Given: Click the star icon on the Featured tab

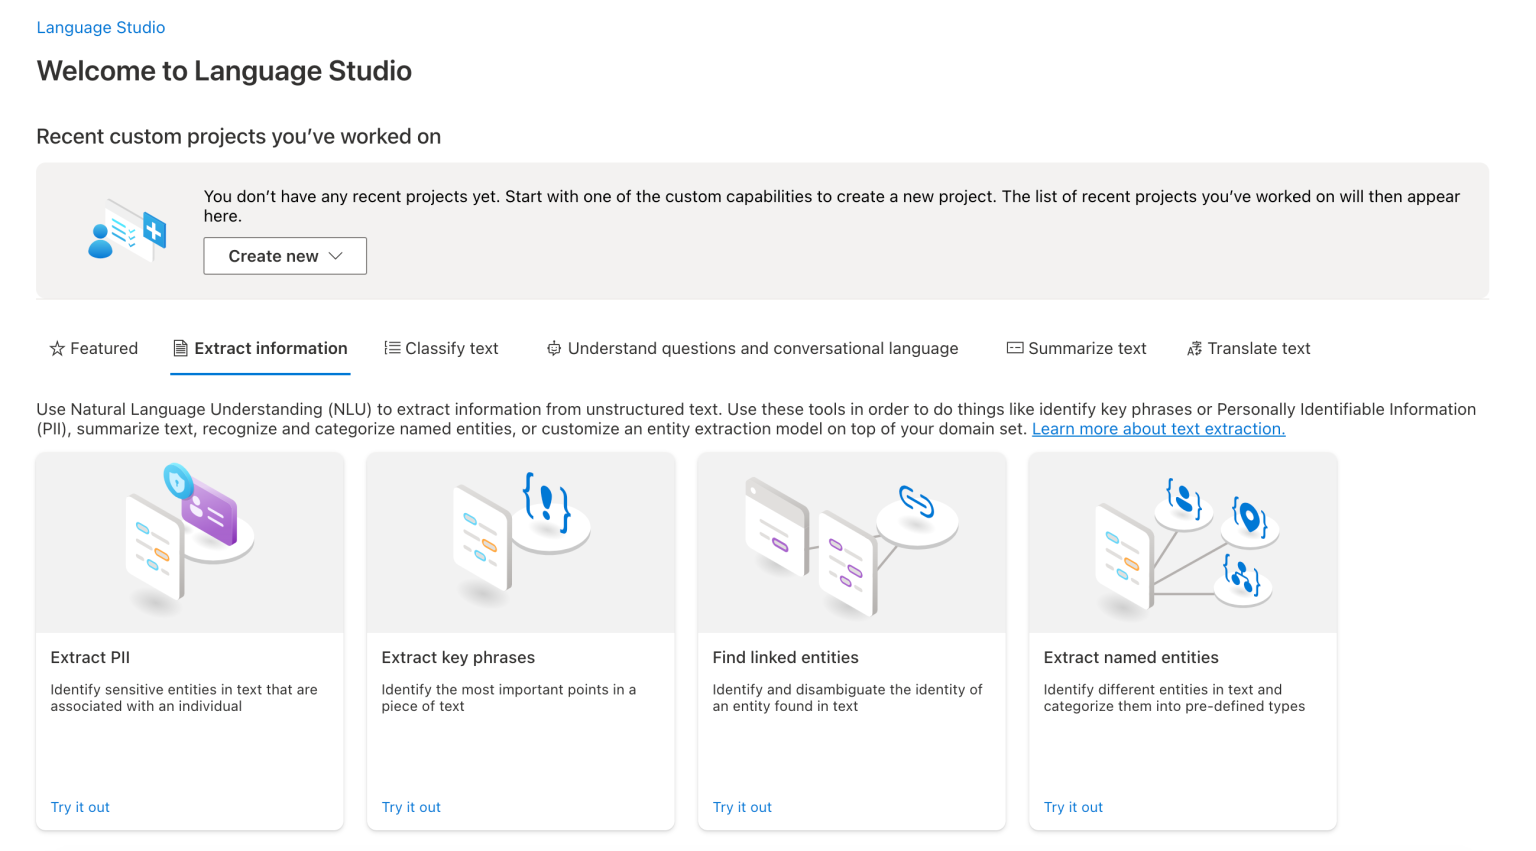Looking at the screenshot, I should point(56,348).
